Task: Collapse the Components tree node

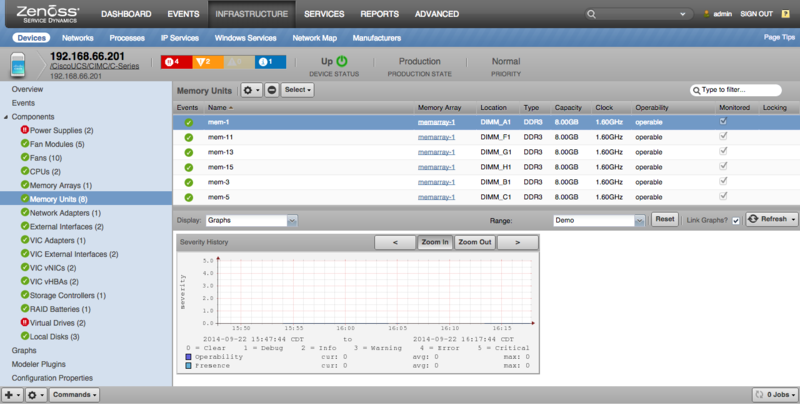Action: pos(6,117)
